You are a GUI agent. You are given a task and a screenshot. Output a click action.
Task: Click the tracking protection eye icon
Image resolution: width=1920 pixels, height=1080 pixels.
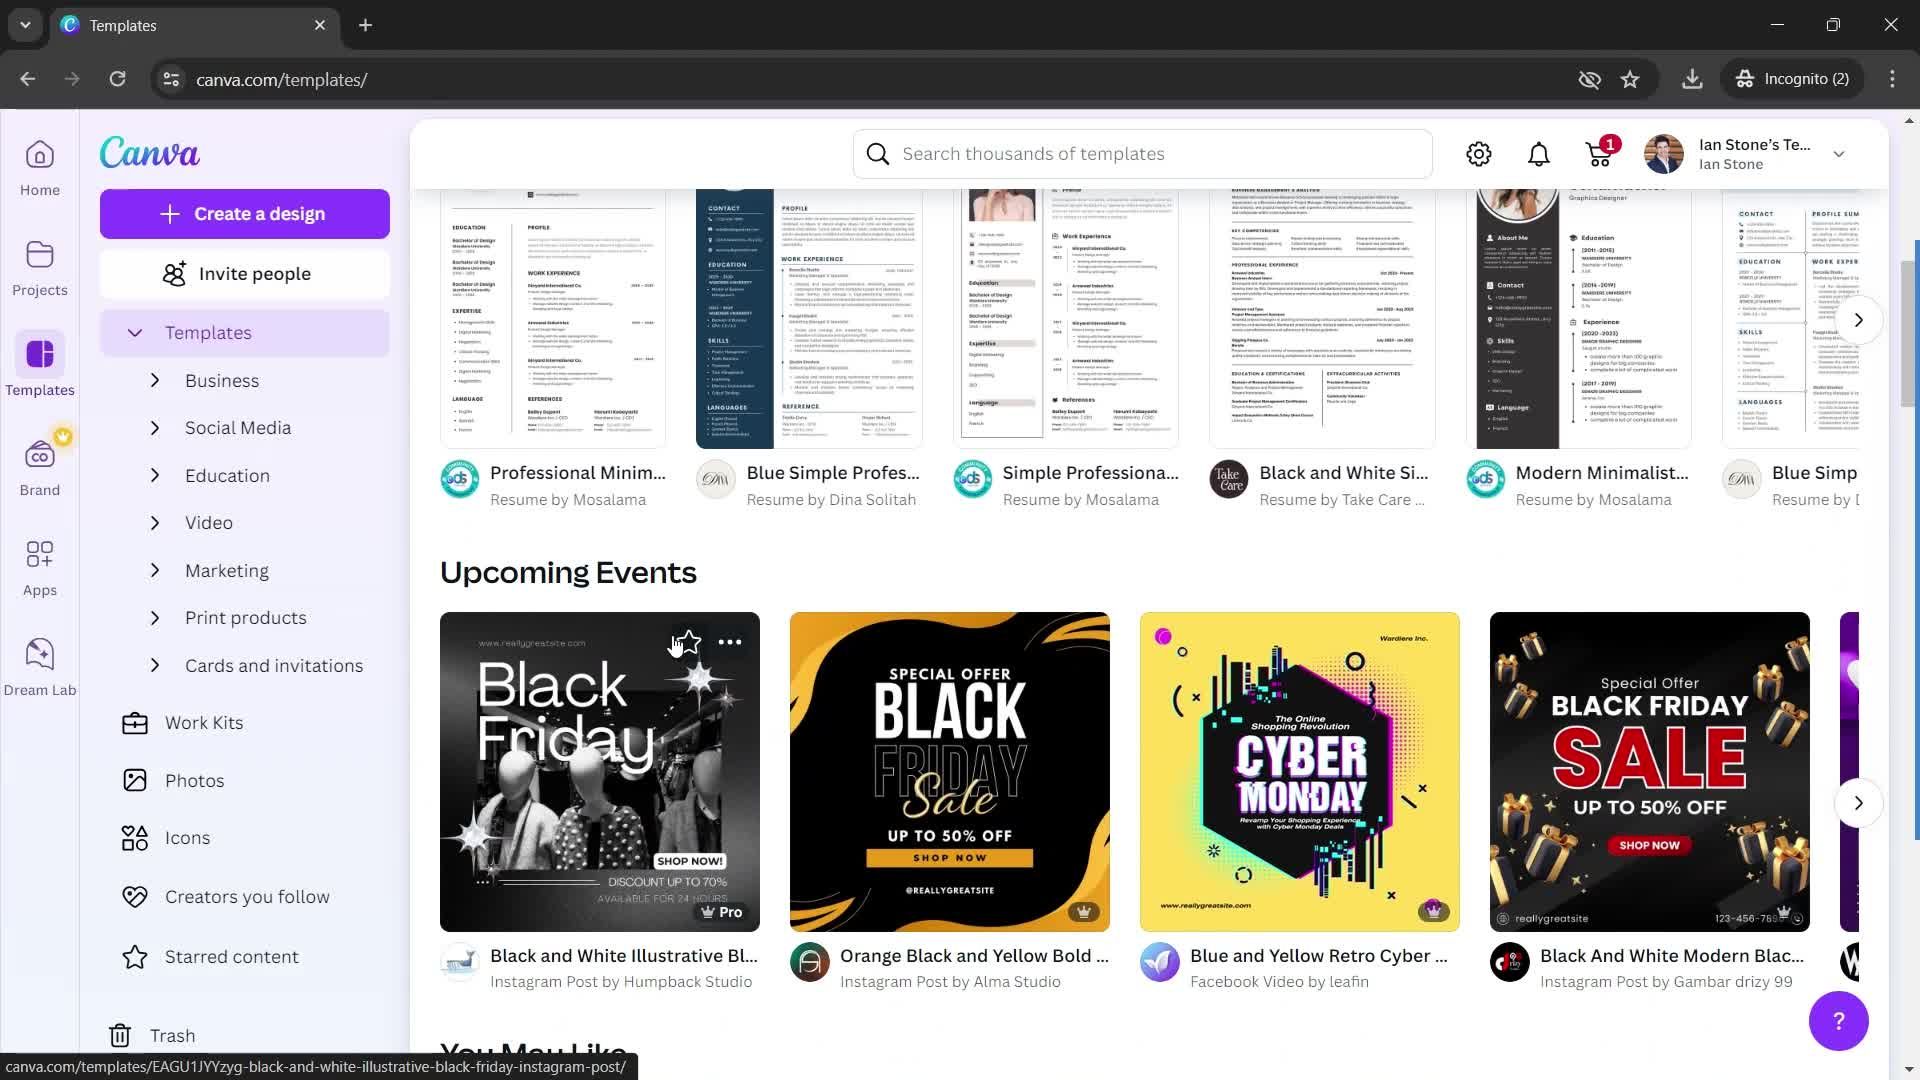1589,79
